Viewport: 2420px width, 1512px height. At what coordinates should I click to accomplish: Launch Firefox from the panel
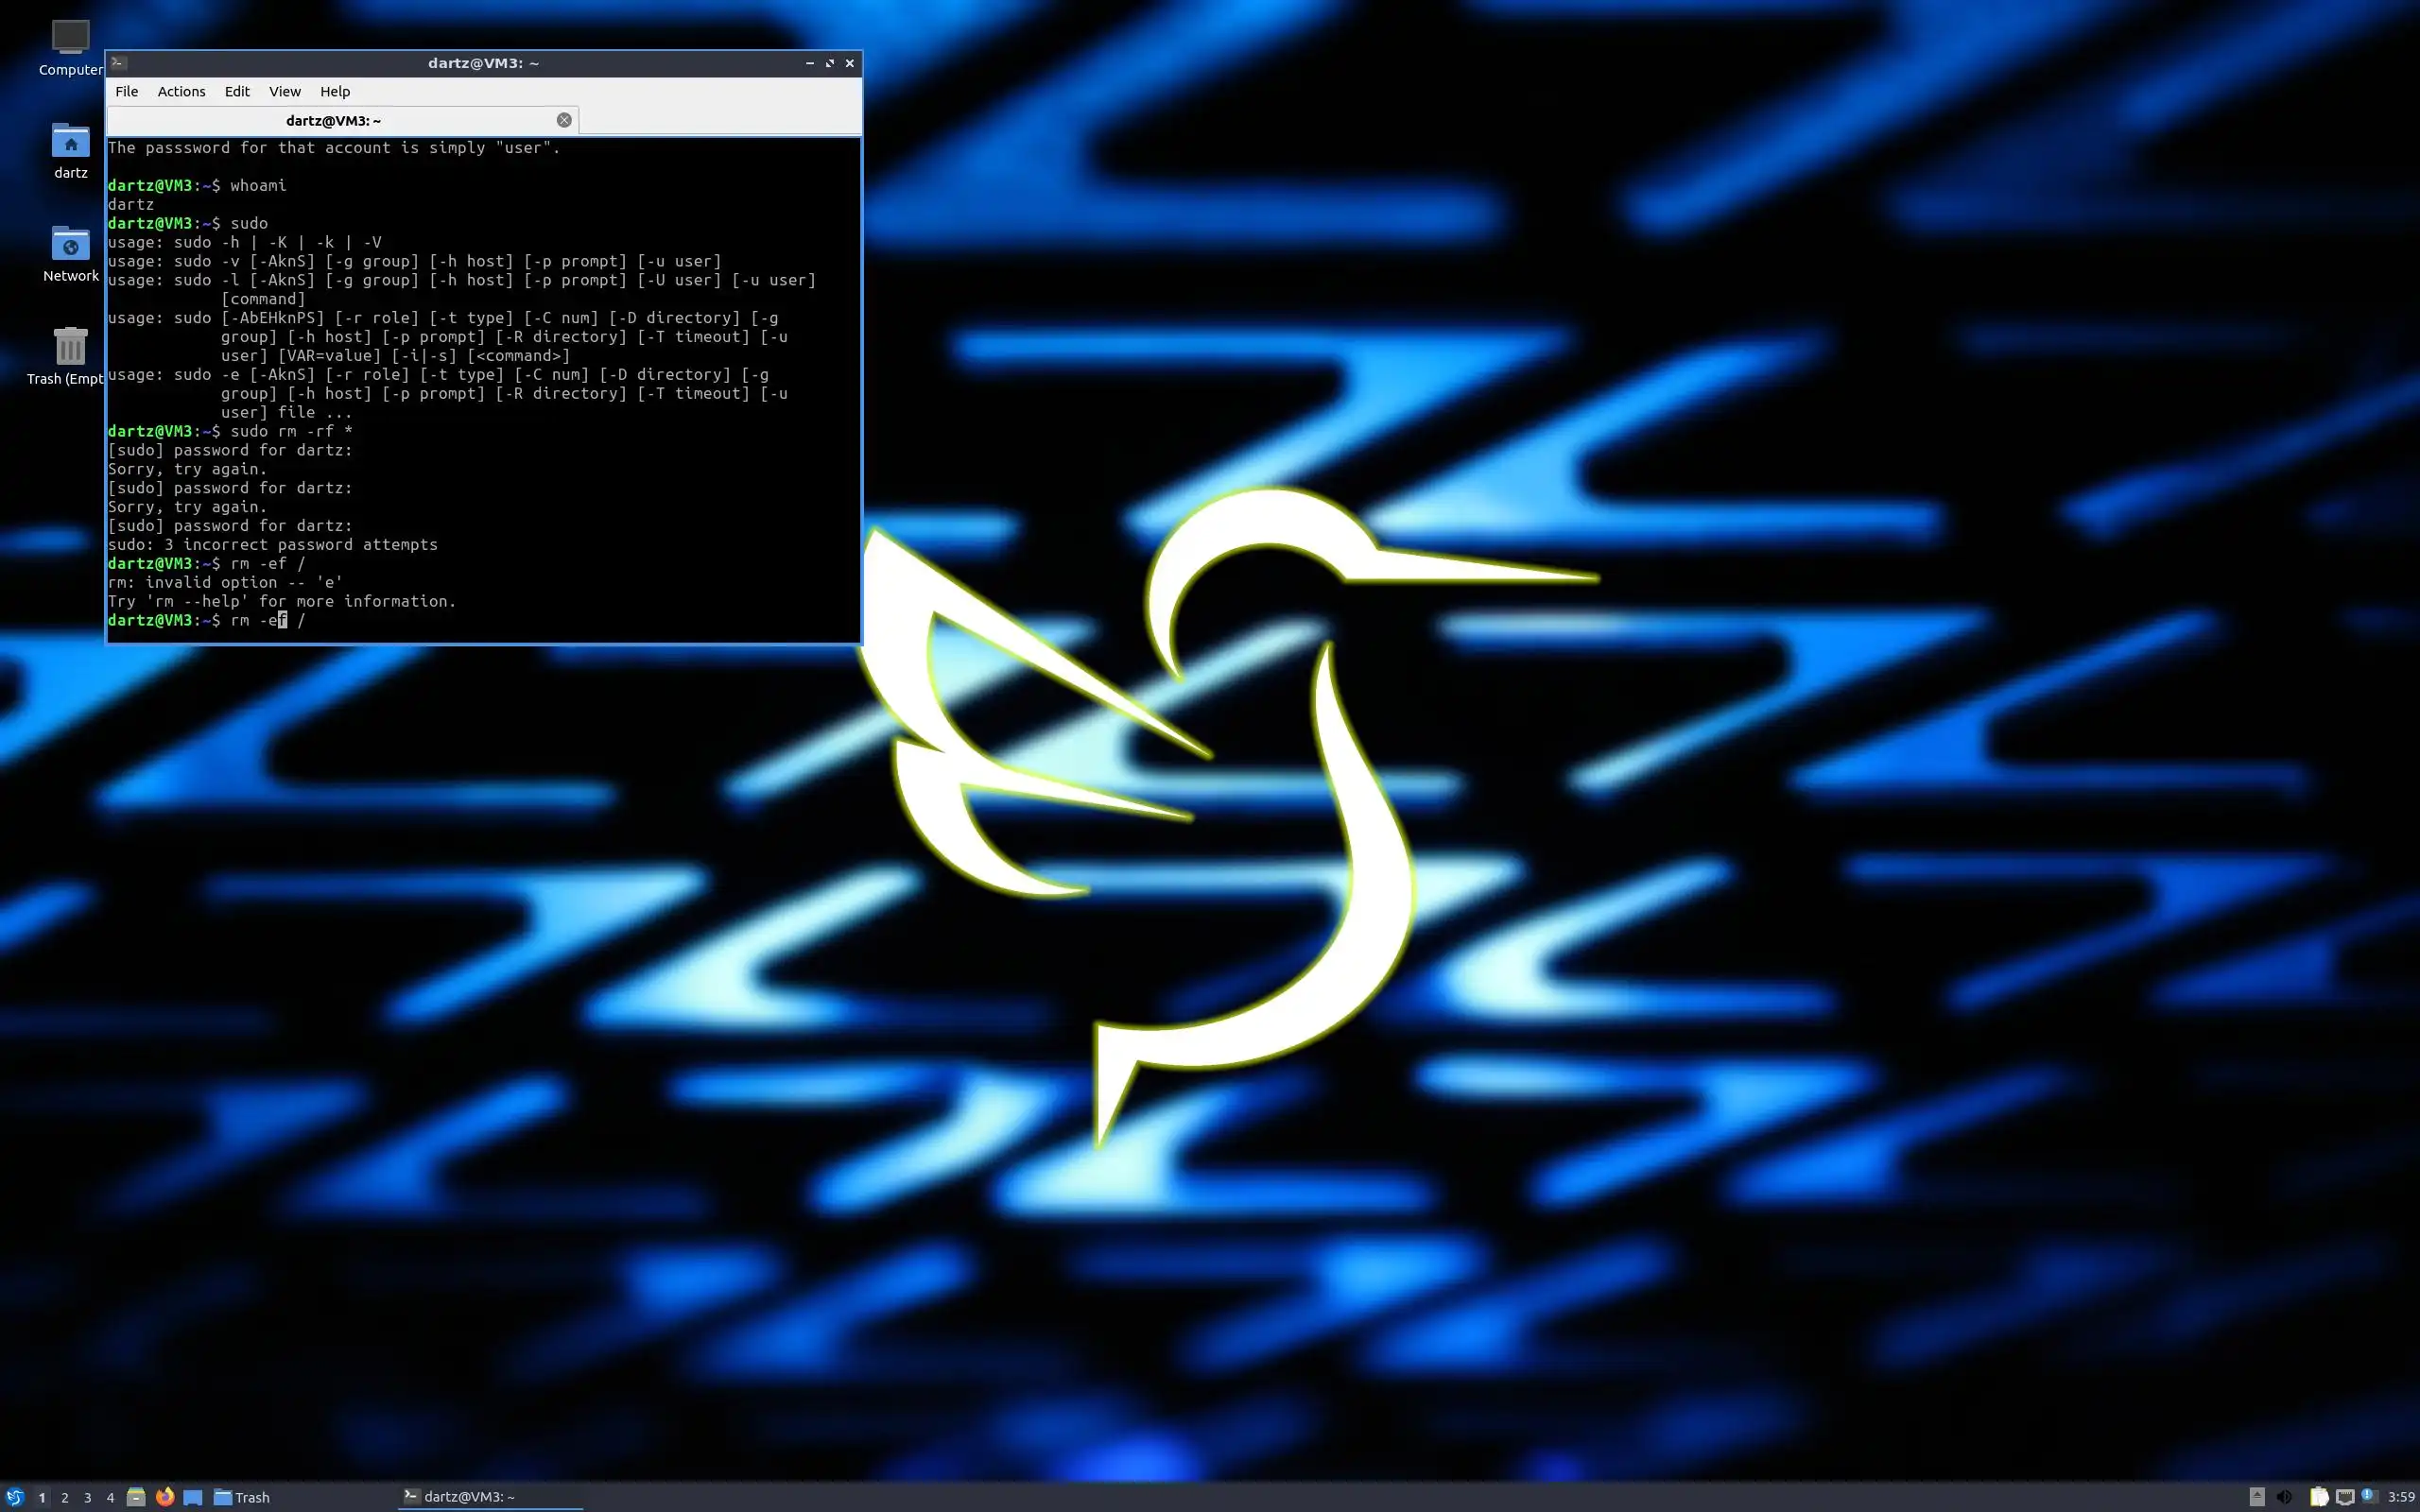coord(165,1497)
